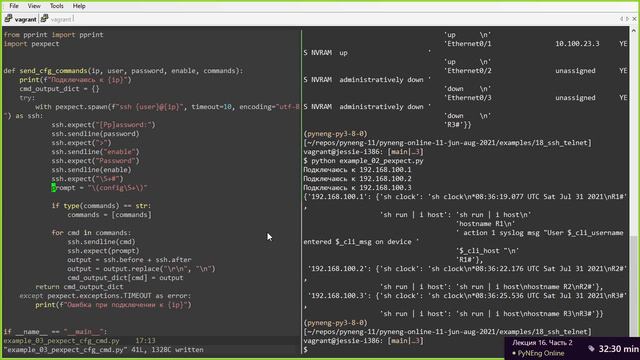Click the 'Лекция 16. Часть 2' overlay title
640x360 pixels.
(x=542, y=343)
